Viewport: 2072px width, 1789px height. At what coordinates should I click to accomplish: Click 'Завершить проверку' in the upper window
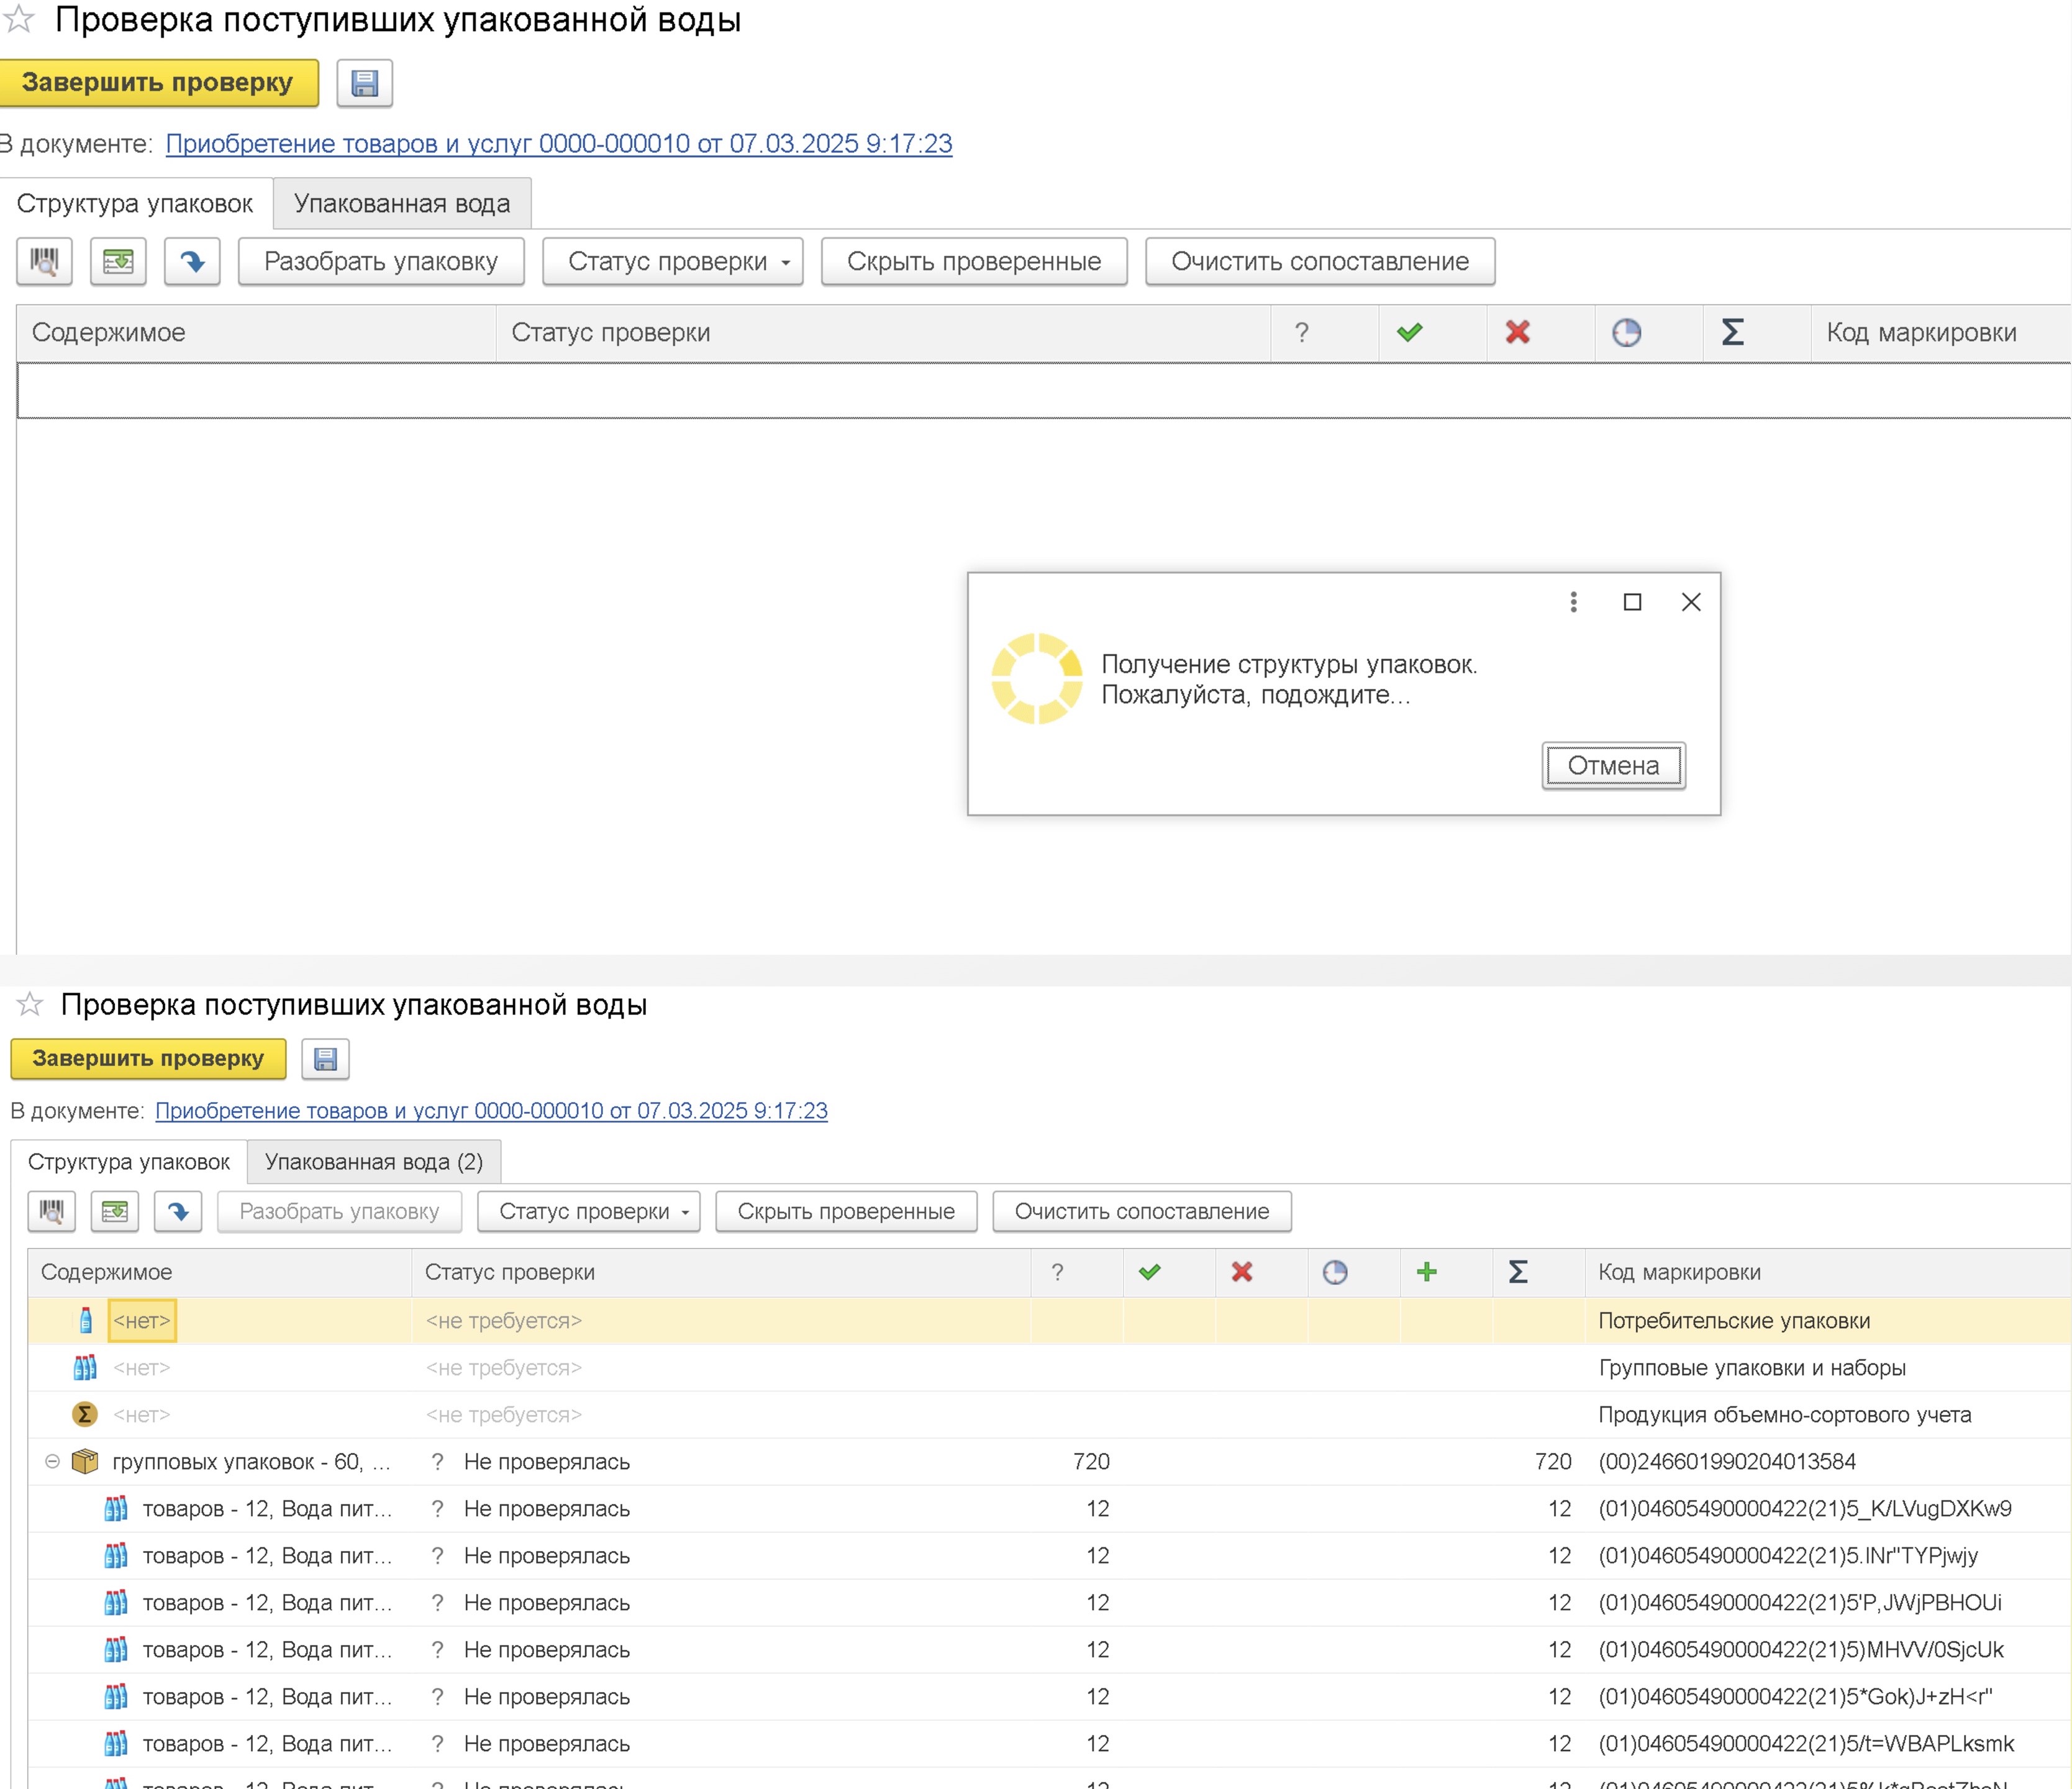(x=158, y=83)
